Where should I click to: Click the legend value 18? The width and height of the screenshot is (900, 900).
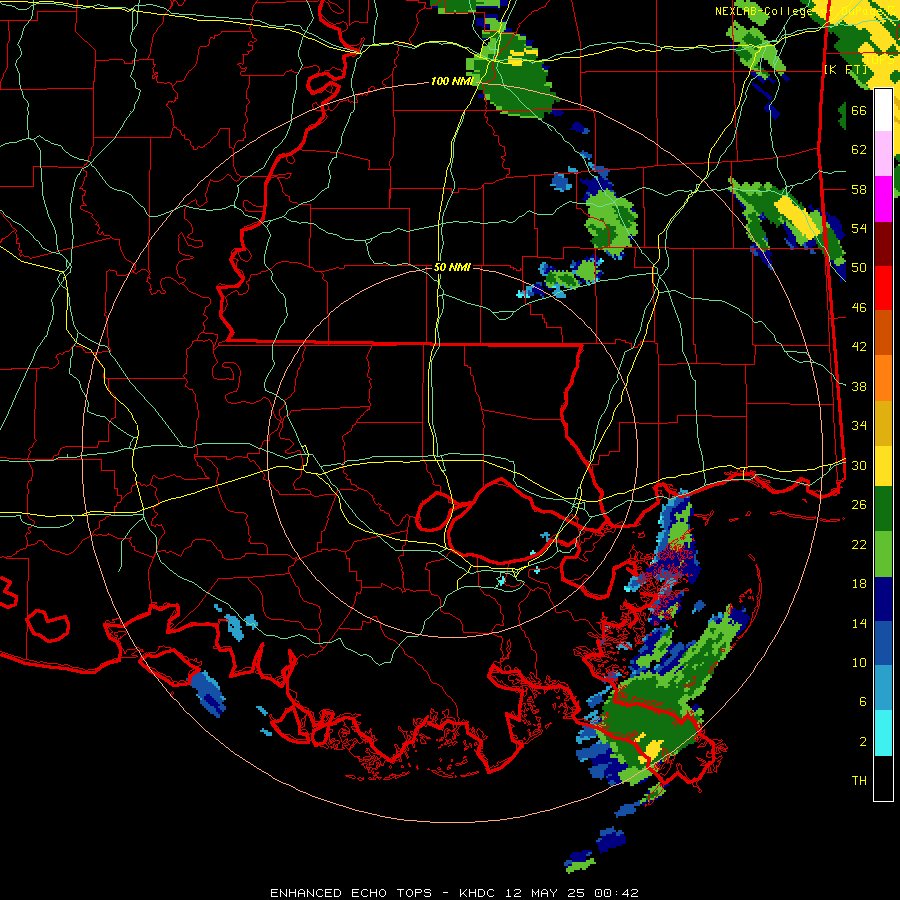859,584
